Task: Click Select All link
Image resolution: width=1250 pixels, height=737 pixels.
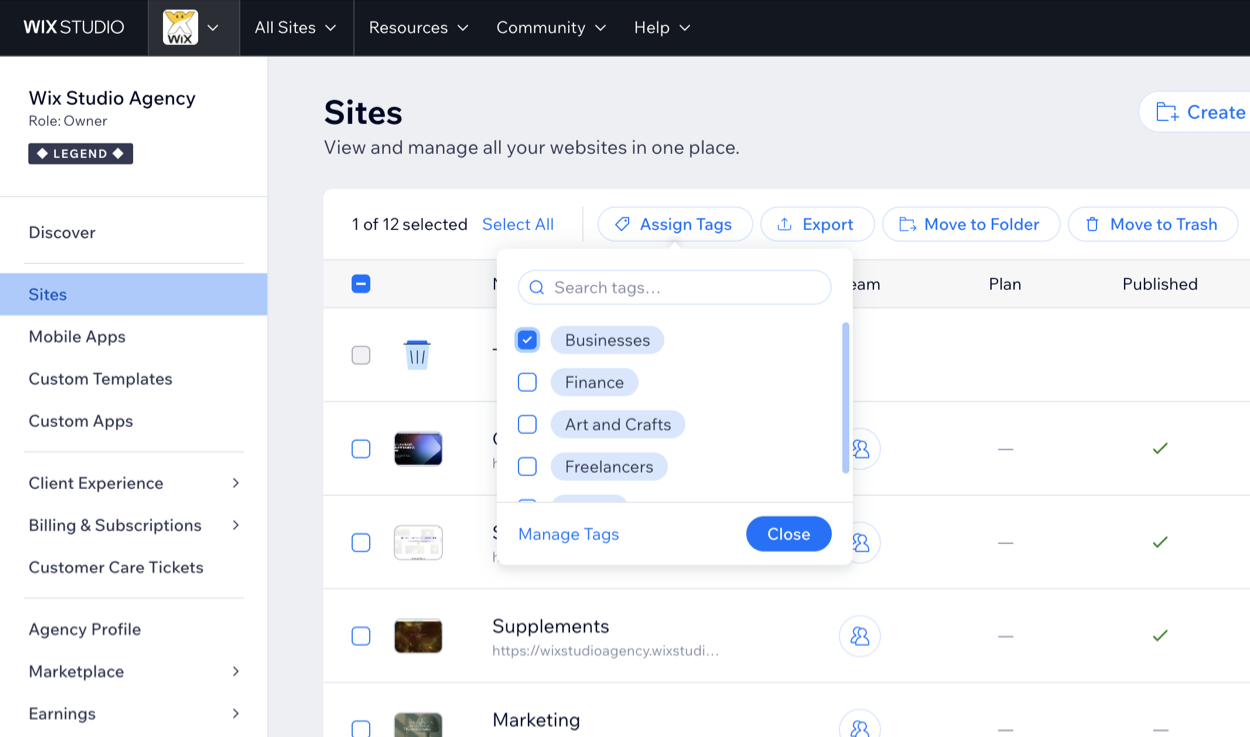Action: click(x=518, y=224)
